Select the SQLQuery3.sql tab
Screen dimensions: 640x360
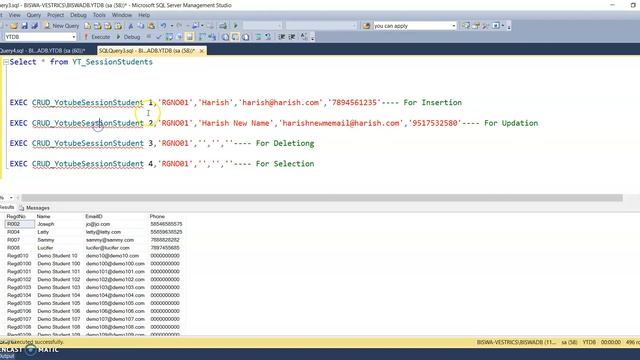coord(147,51)
